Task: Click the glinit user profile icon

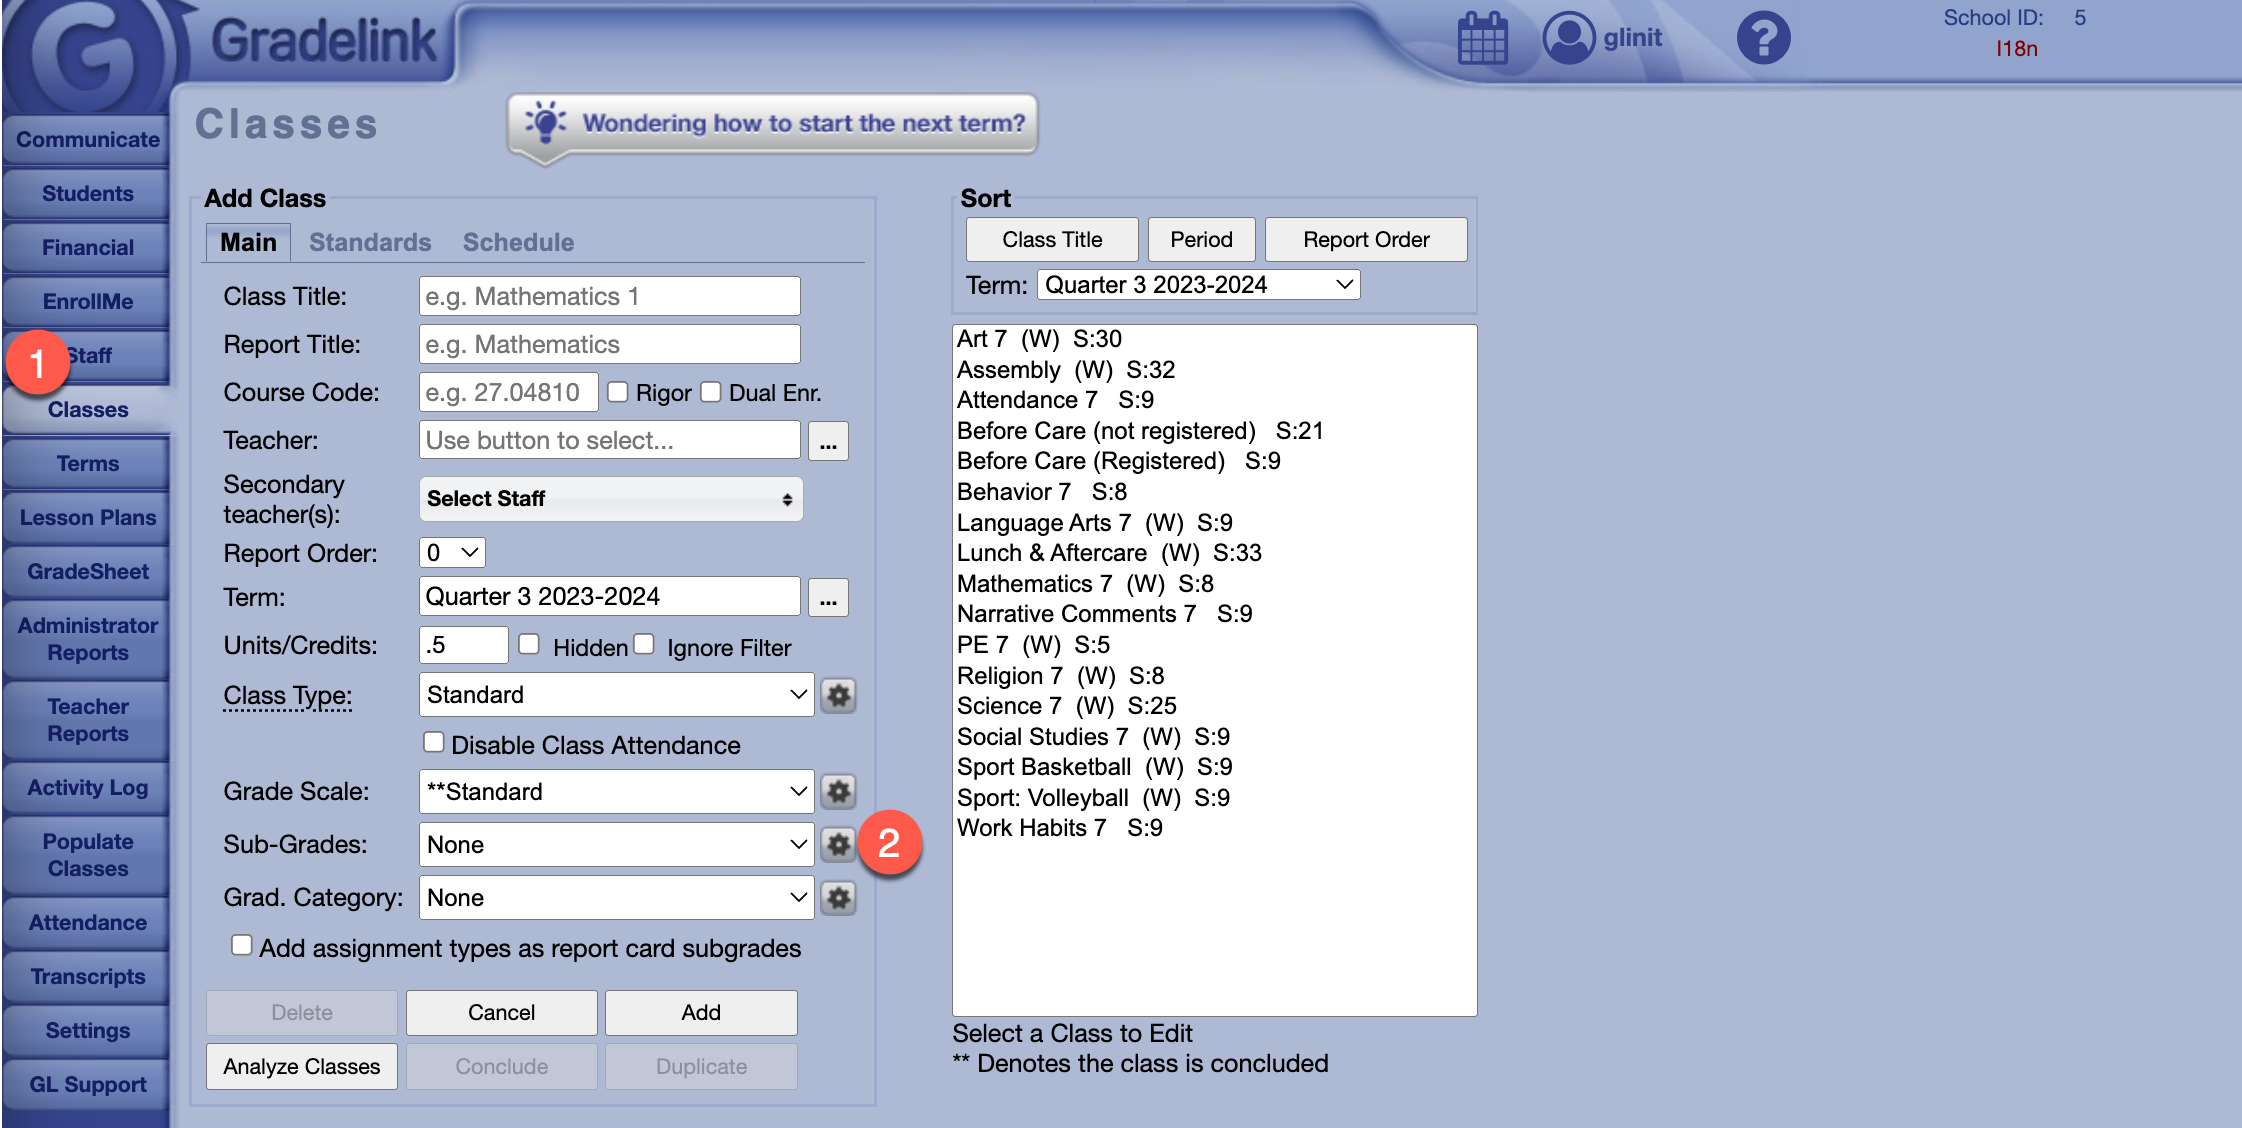Action: pos(1569,38)
